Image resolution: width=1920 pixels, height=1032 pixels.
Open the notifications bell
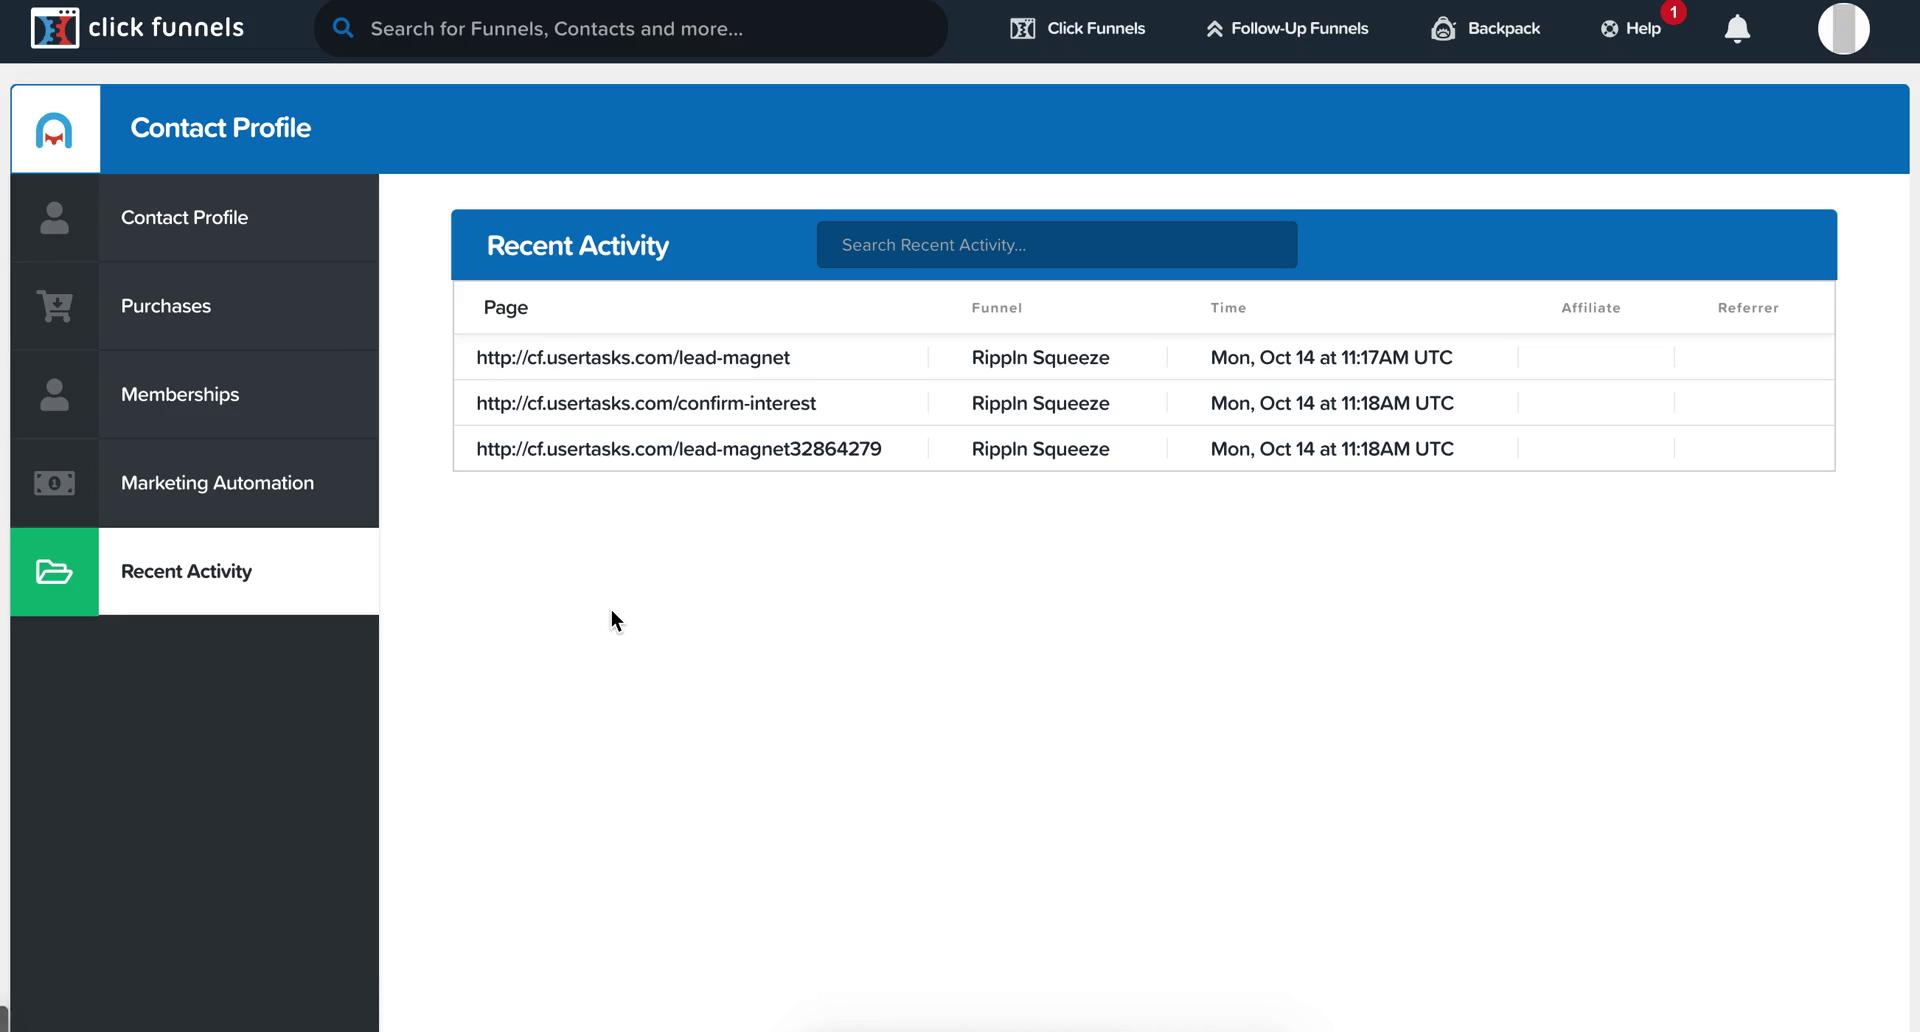coord(1737,29)
